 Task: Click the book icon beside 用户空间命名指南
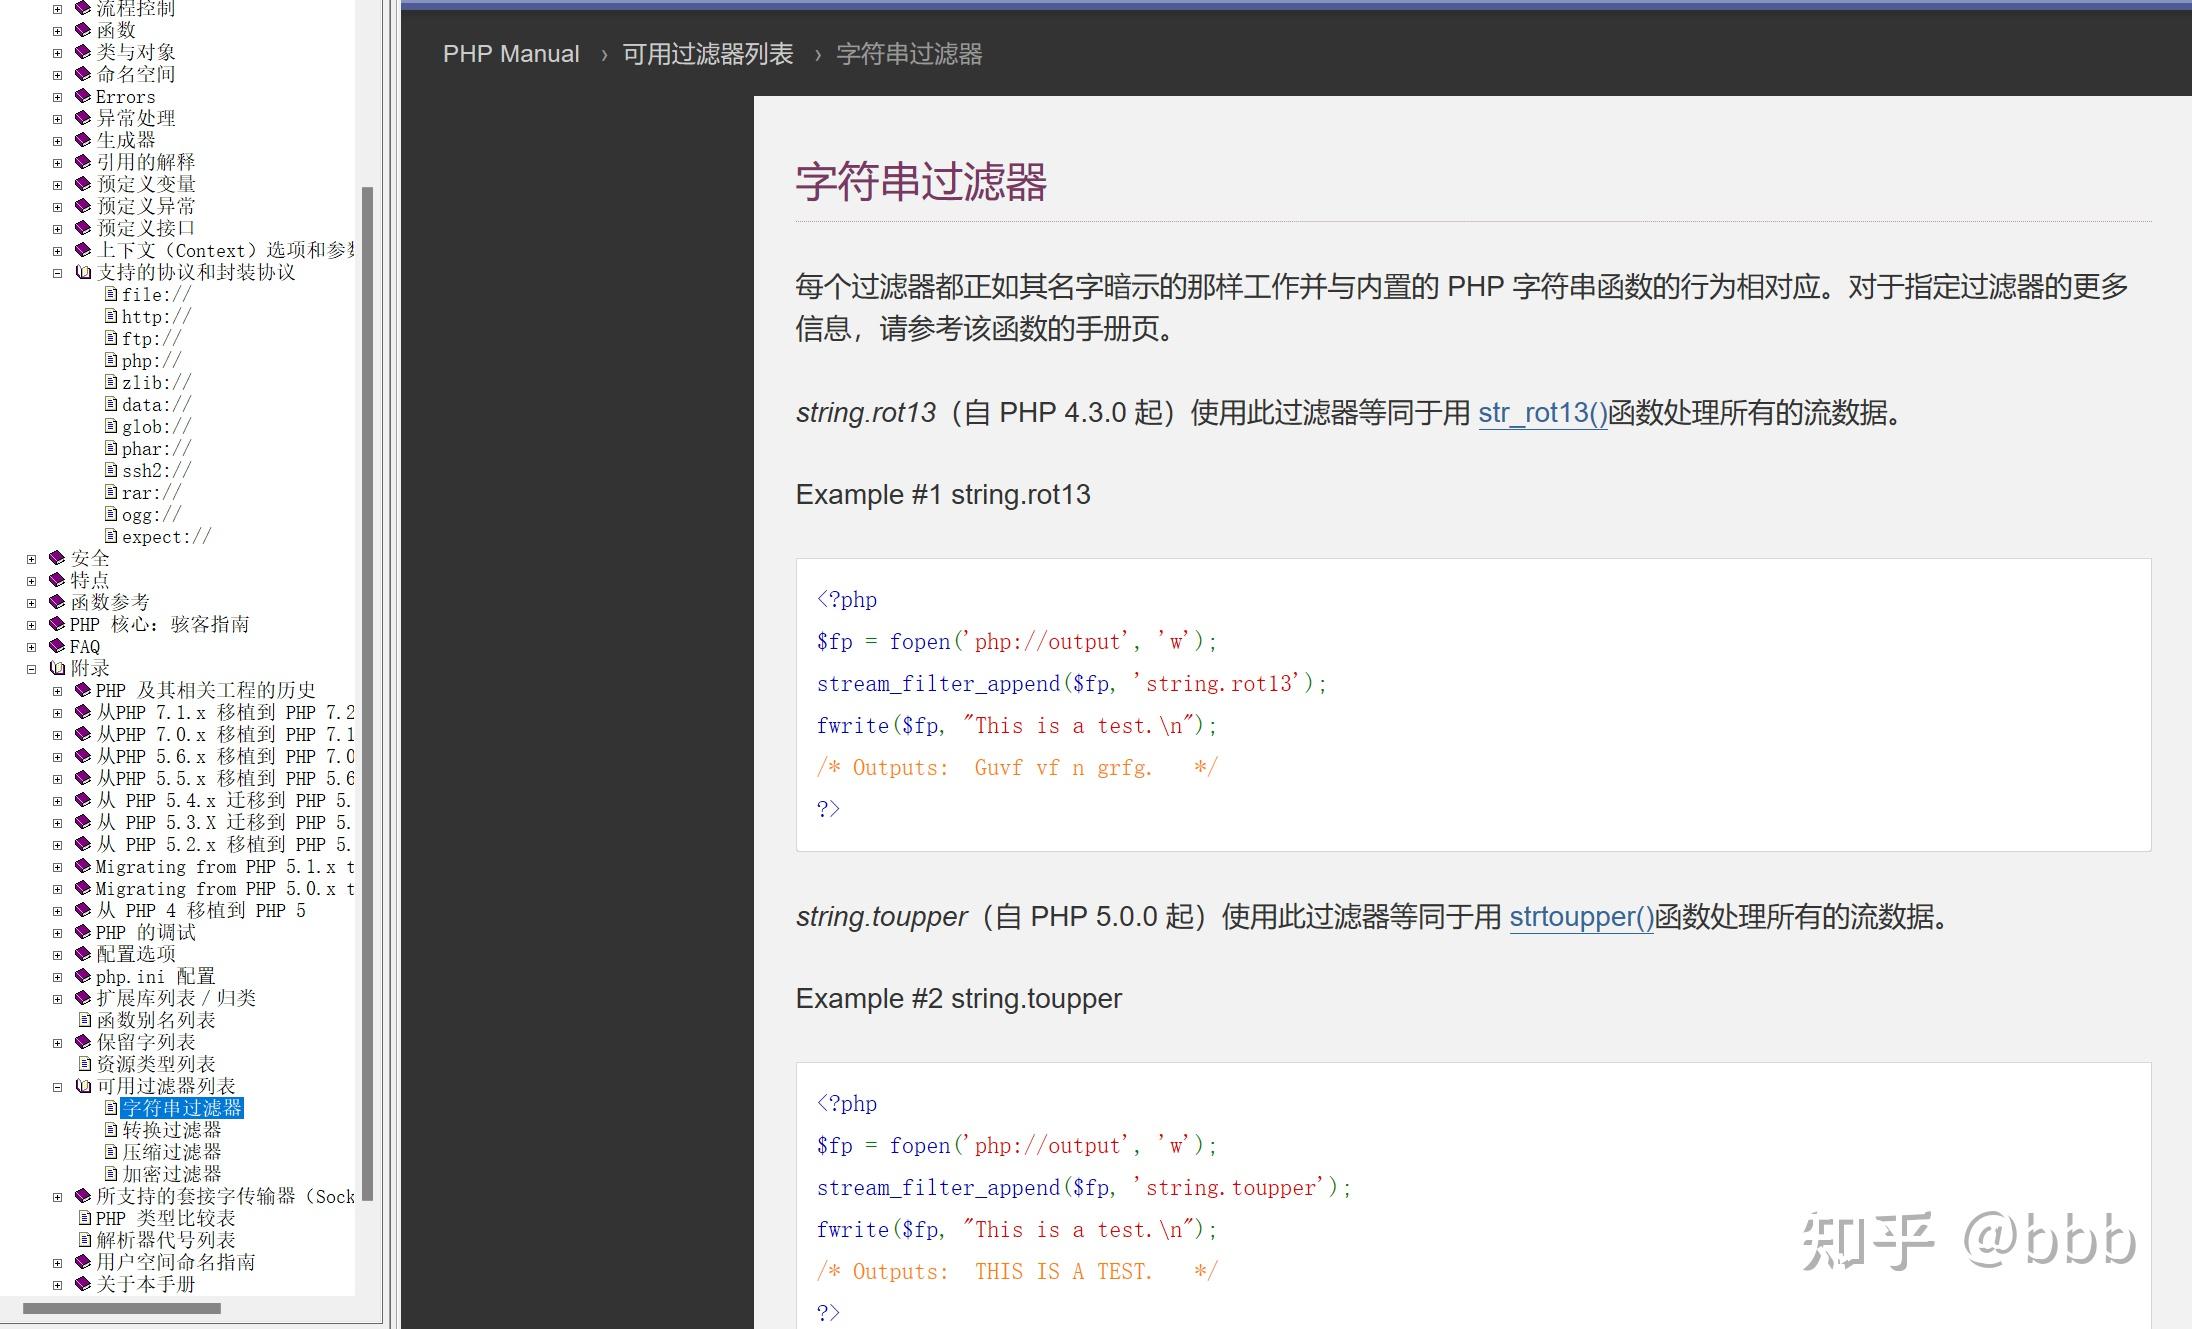83,1262
